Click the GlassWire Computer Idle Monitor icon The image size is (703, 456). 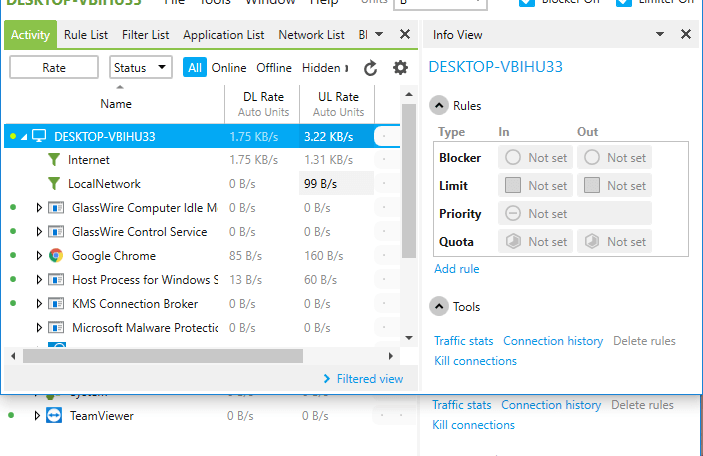tap(56, 208)
